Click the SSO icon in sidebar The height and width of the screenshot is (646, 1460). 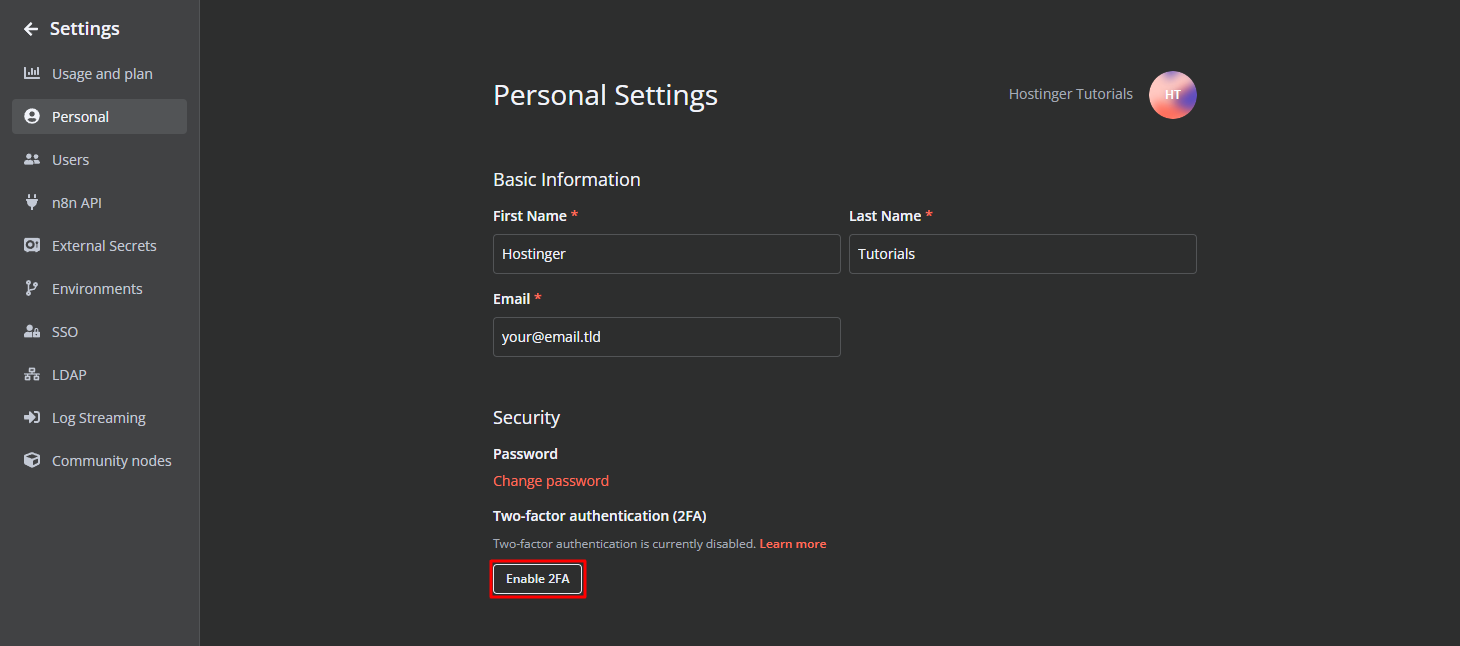32,331
